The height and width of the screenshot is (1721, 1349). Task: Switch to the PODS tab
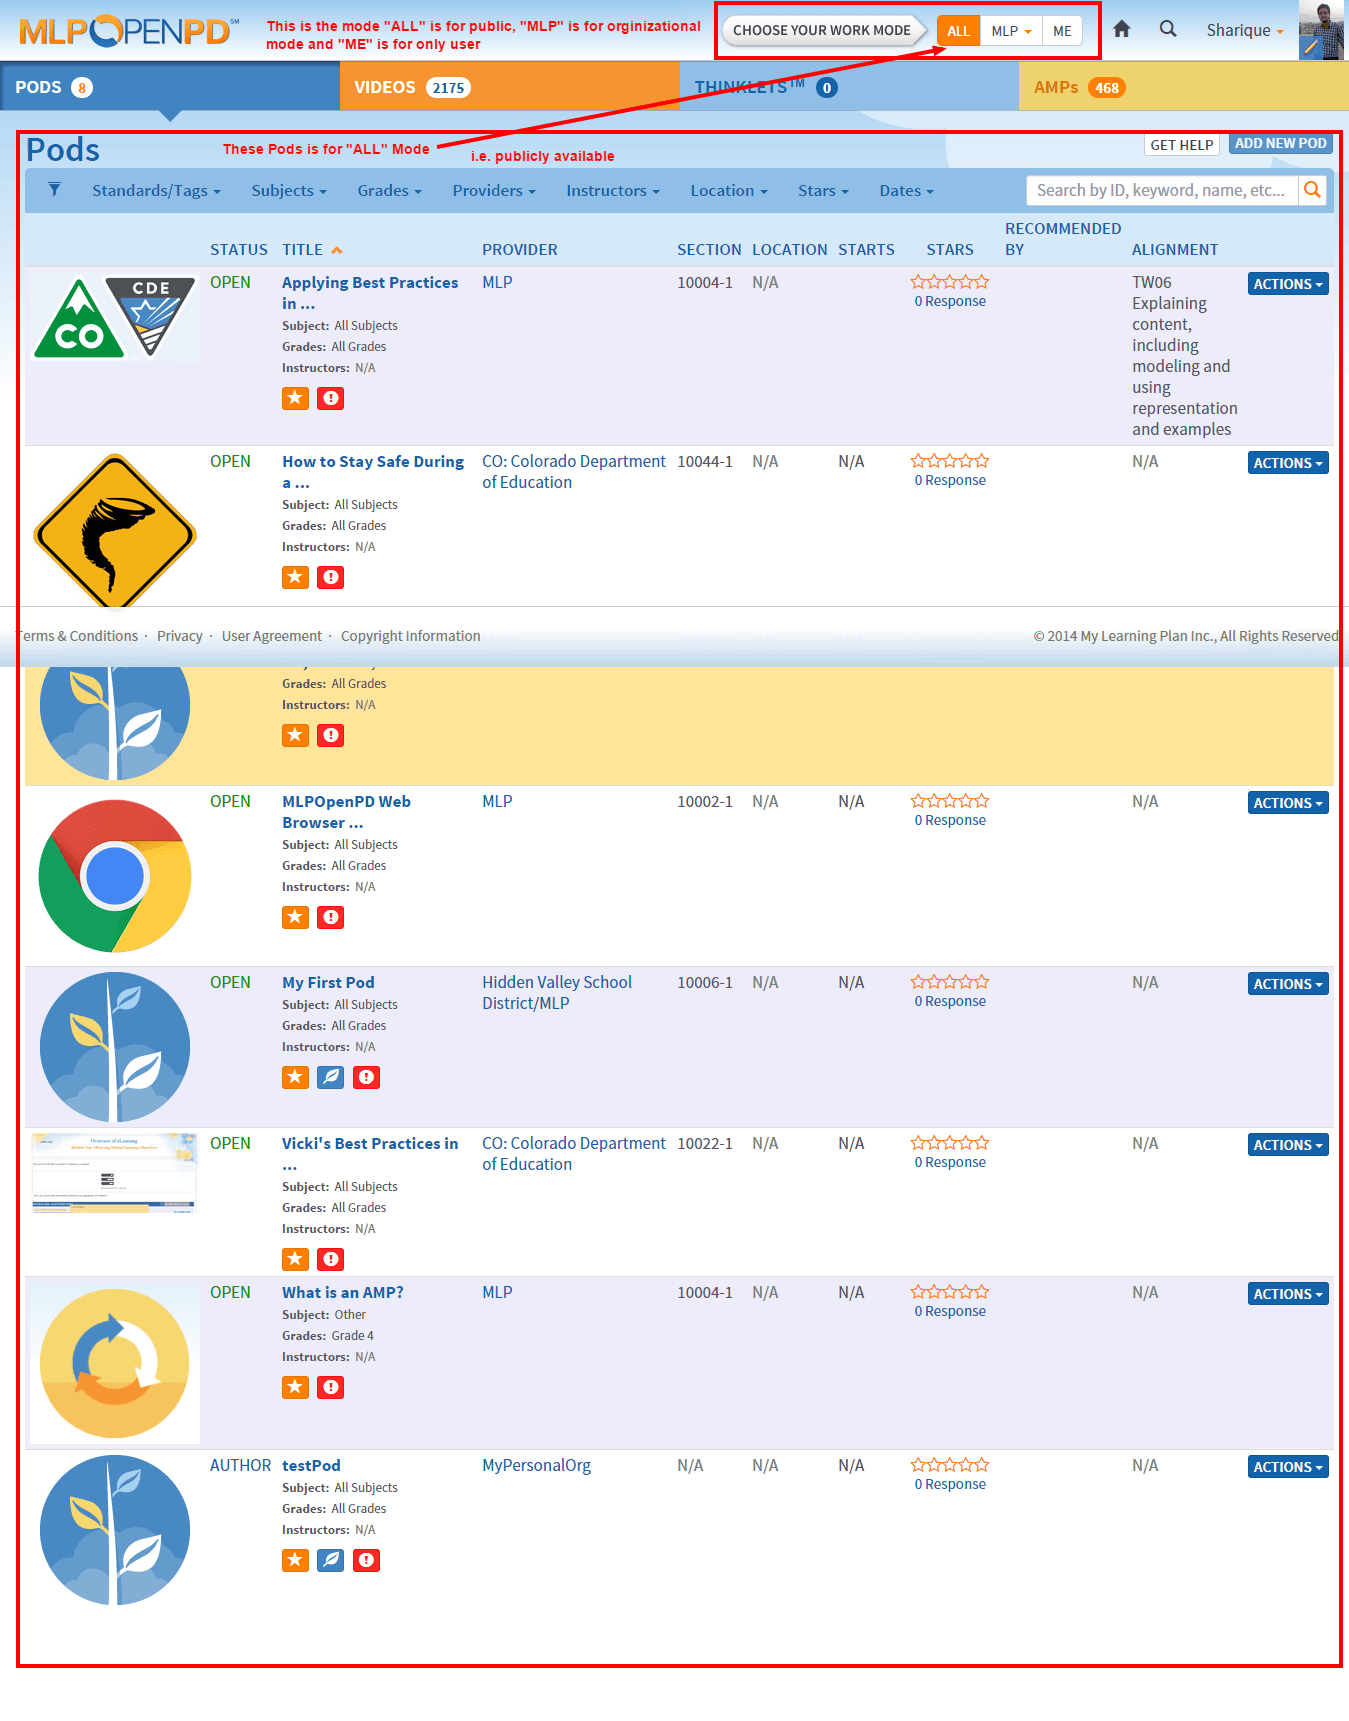(x=170, y=87)
